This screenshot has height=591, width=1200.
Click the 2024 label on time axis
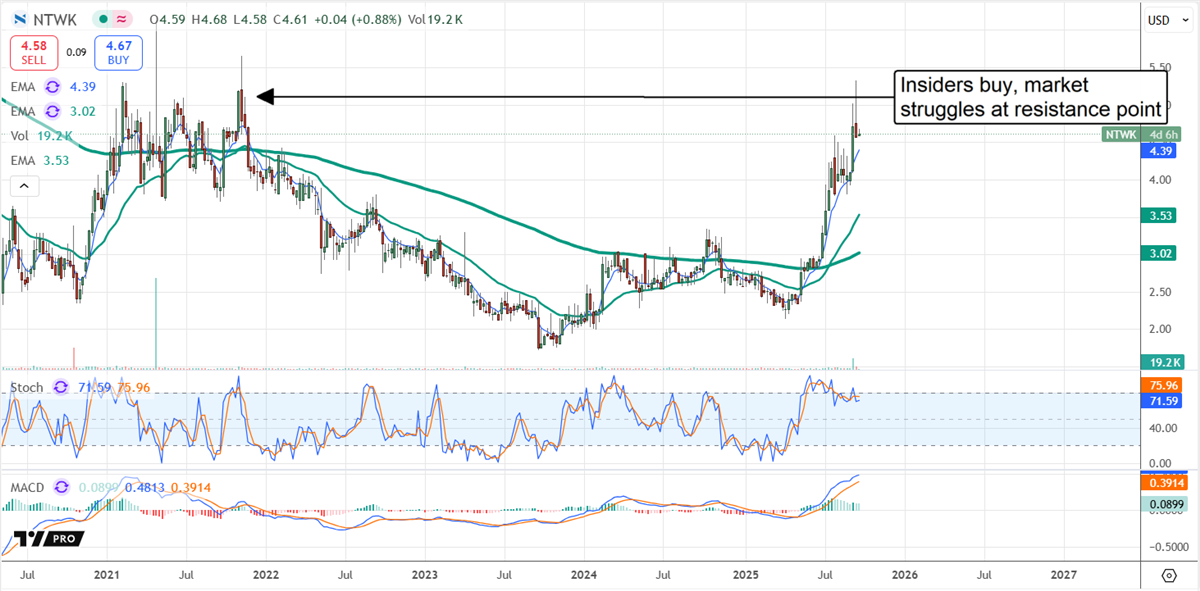coord(584,576)
